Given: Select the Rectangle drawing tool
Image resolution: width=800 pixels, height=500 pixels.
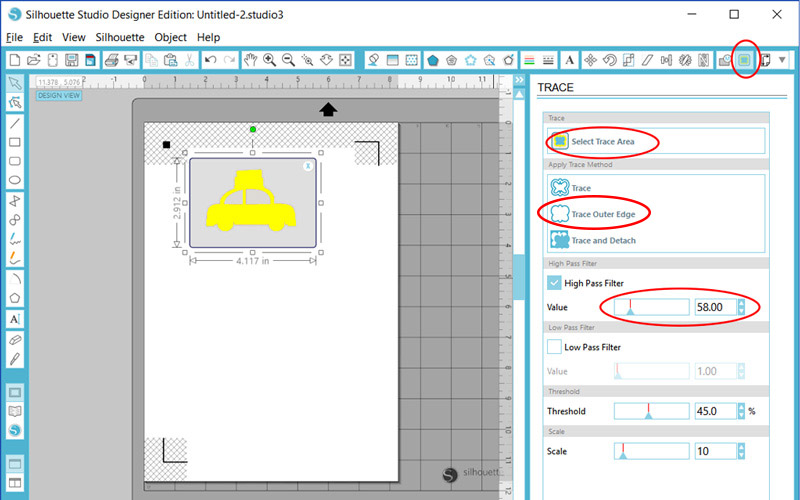Looking at the screenshot, I should (x=15, y=142).
